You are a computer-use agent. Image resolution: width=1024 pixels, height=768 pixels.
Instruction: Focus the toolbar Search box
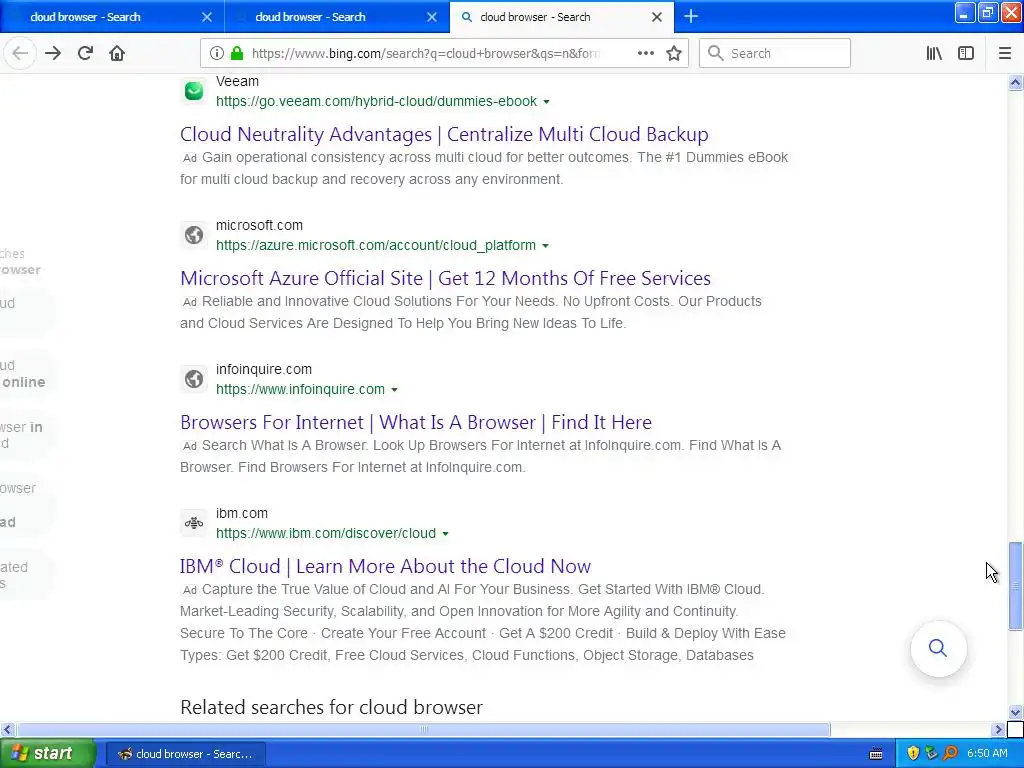pyautogui.click(x=775, y=54)
